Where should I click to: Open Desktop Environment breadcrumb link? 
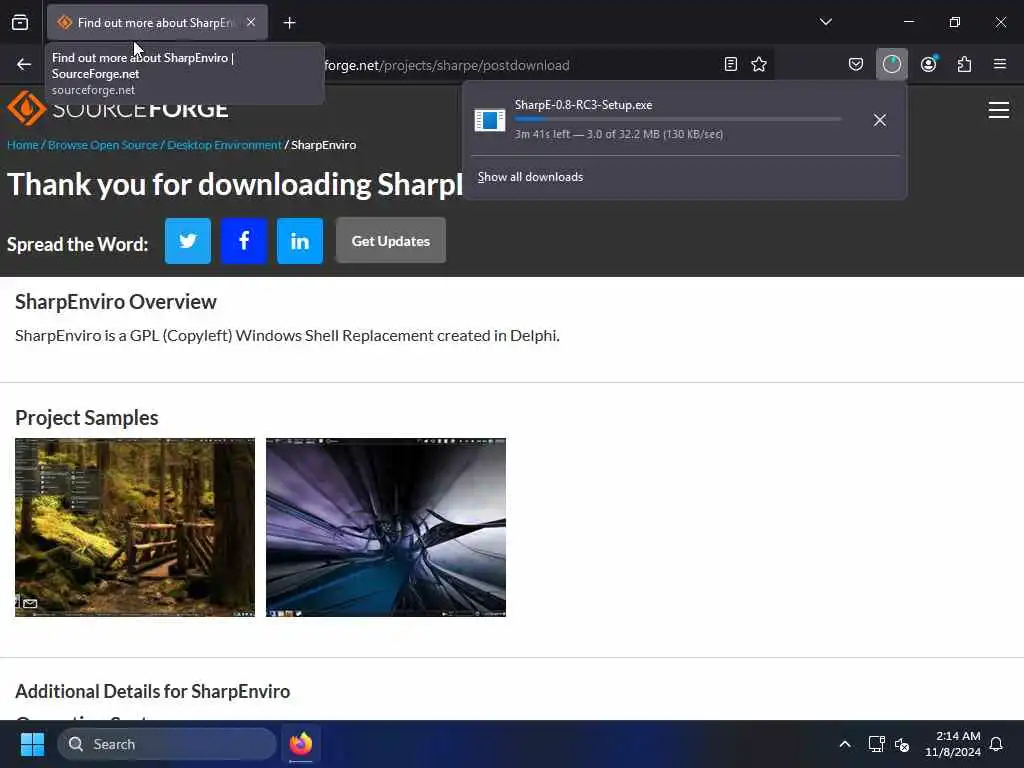pos(224,145)
